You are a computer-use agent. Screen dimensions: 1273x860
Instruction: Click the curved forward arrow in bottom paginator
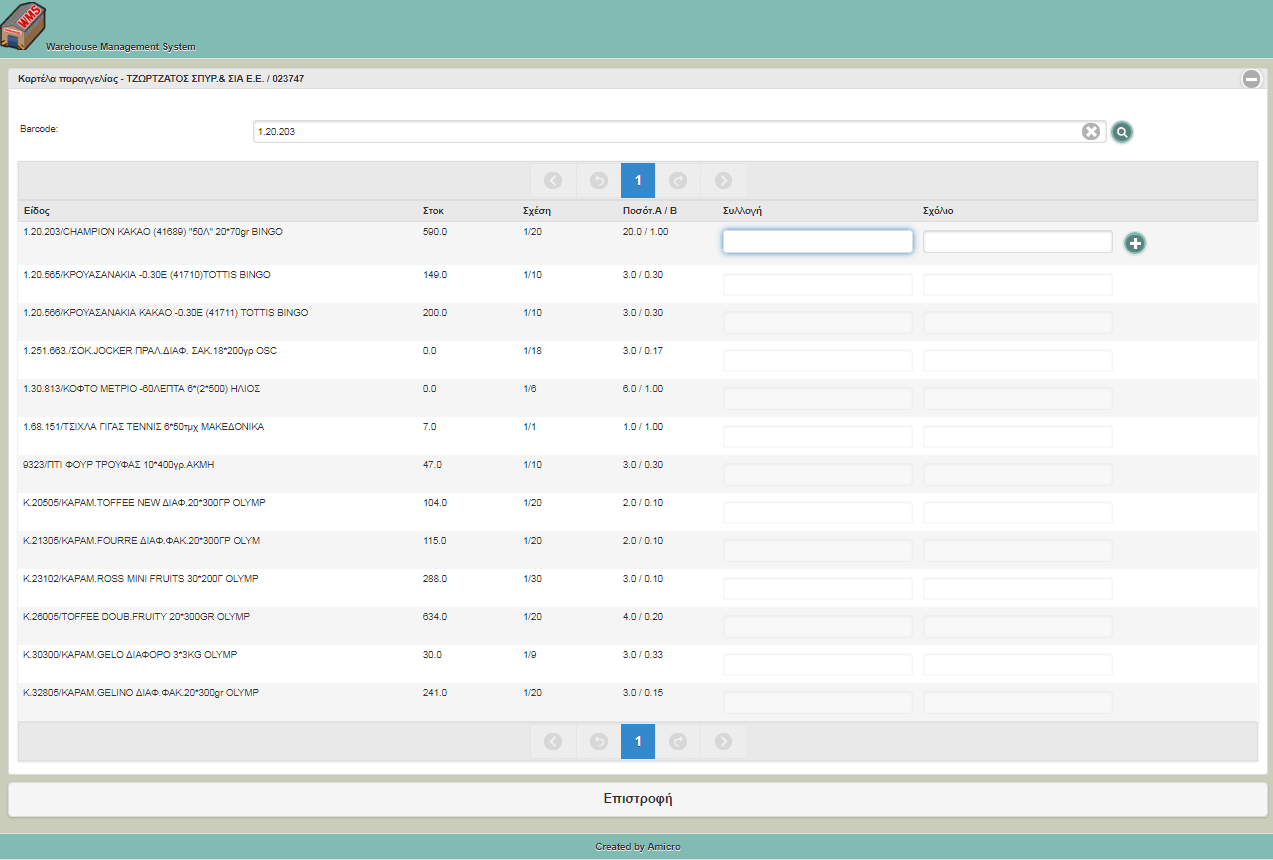coord(678,742)
